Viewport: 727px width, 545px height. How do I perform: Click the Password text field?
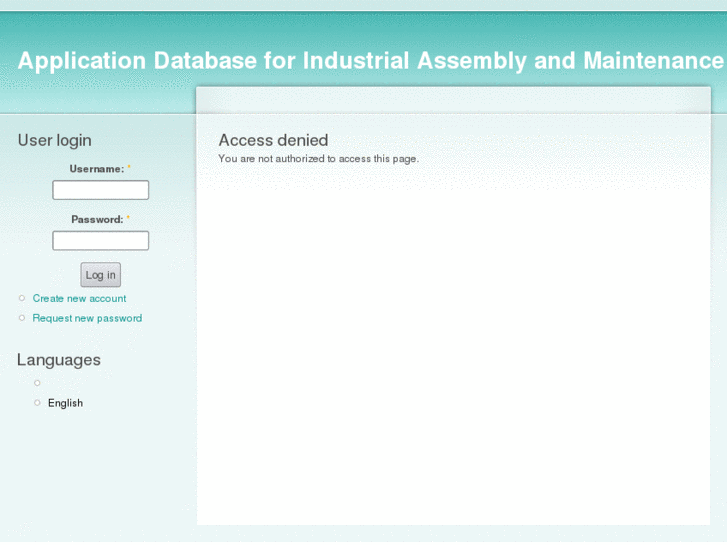coord(100,241)
